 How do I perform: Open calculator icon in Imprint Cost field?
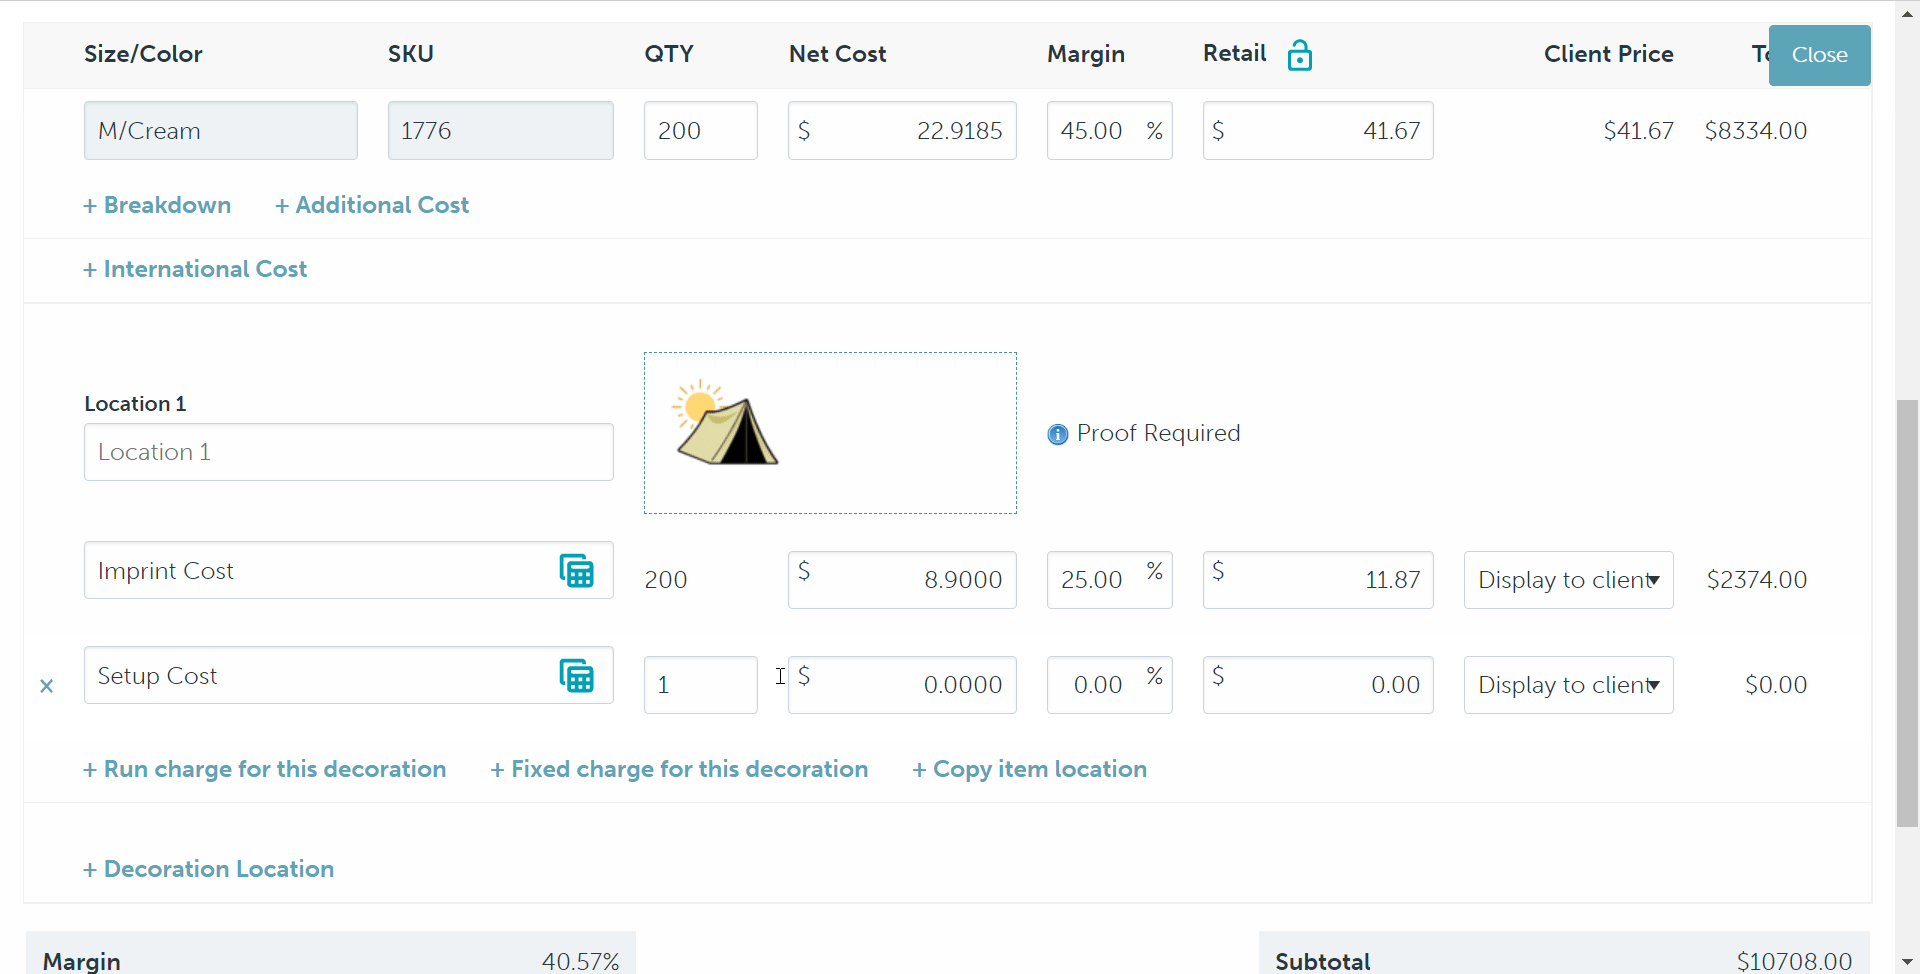tap(576, 571)
